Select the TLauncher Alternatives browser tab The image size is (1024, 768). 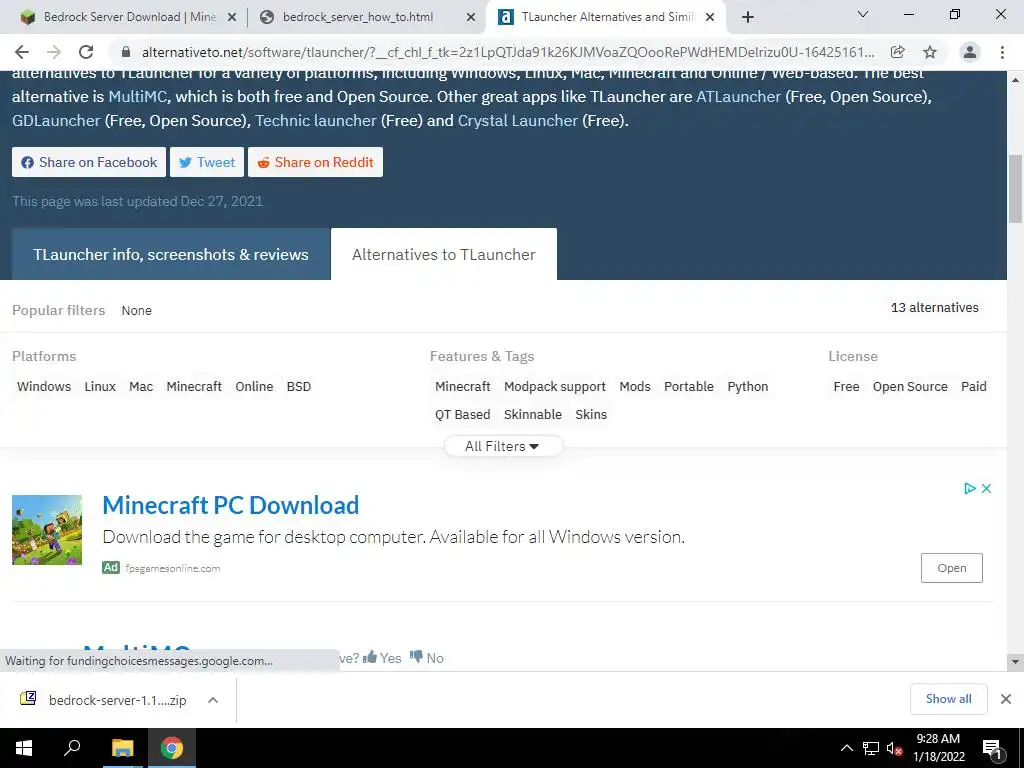(605, 17)
